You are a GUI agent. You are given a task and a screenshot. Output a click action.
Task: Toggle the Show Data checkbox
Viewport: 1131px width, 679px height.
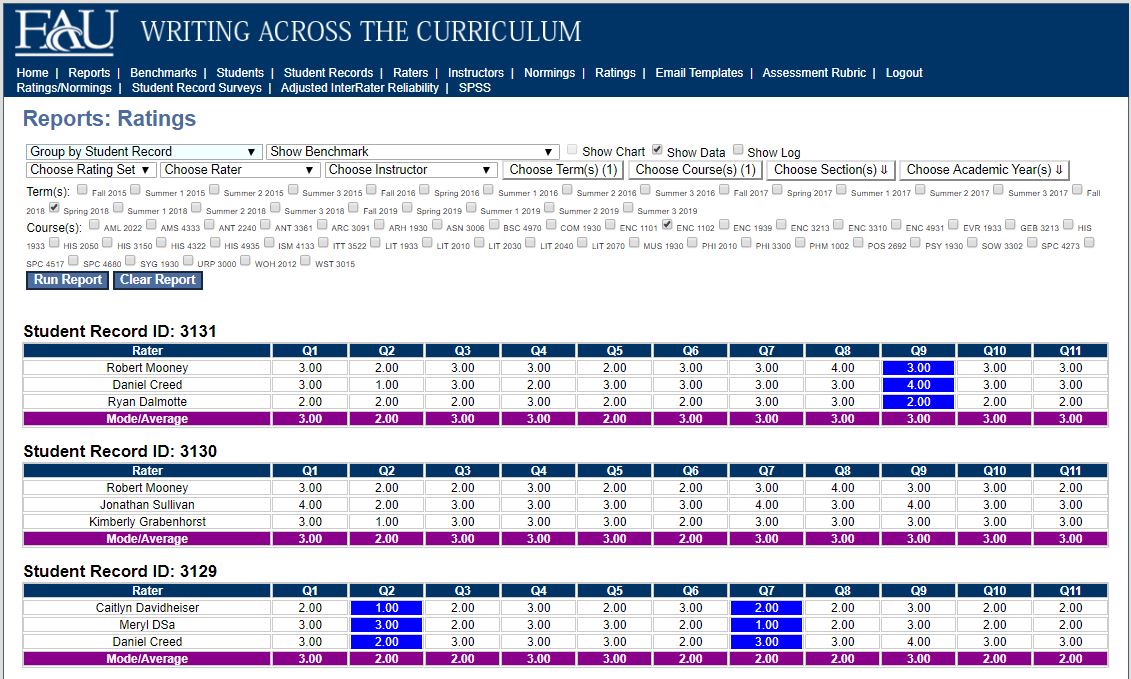657,150
